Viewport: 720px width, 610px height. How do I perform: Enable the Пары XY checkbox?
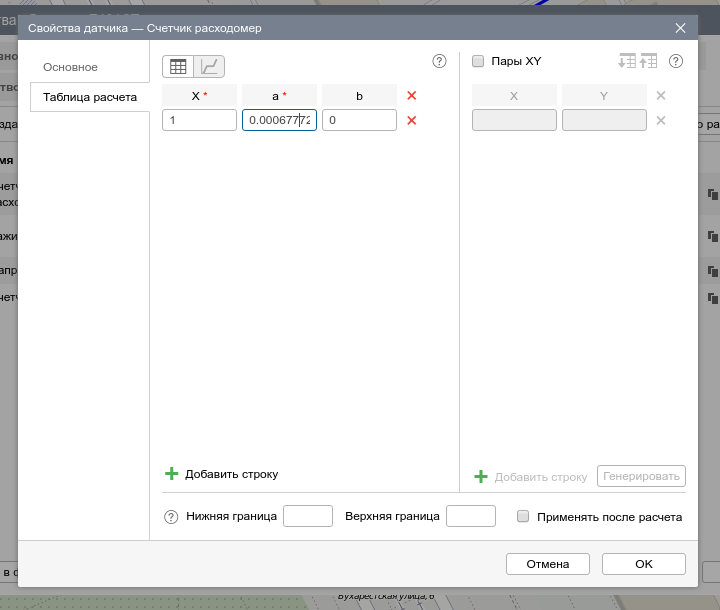coord(478,61)
